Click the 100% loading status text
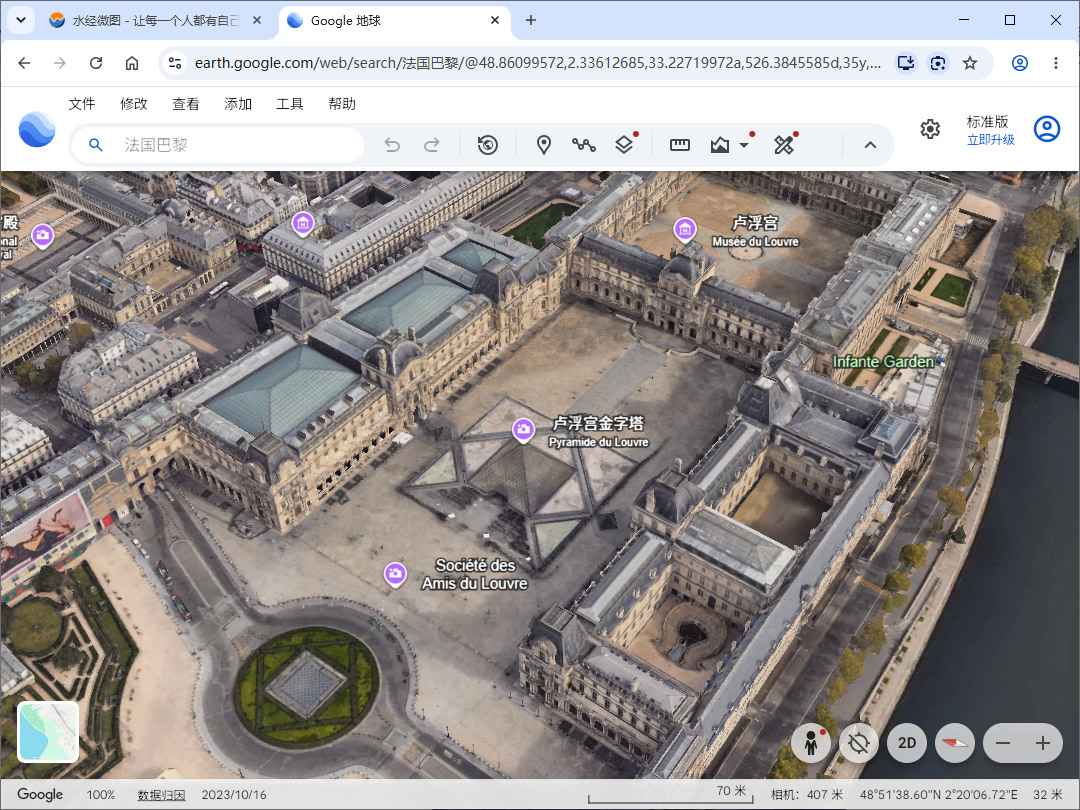 coord(101,795)
